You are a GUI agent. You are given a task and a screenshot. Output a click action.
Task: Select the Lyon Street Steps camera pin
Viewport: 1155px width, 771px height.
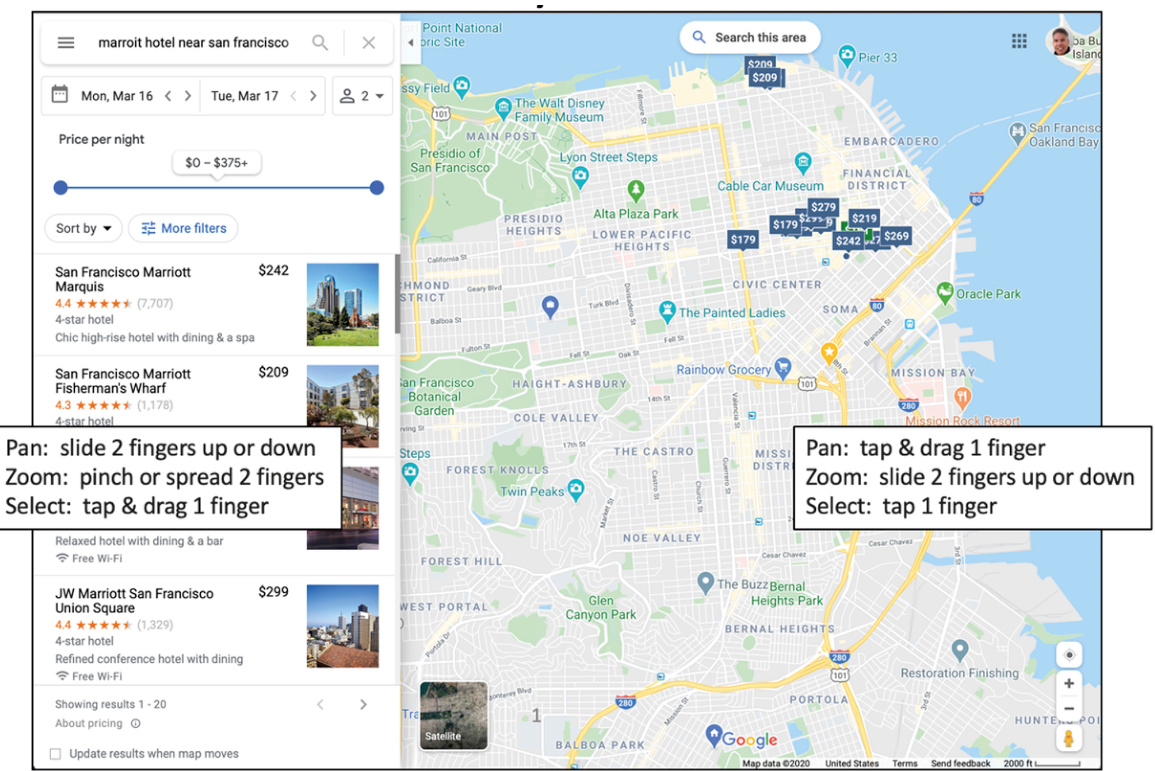pos(580,177)
